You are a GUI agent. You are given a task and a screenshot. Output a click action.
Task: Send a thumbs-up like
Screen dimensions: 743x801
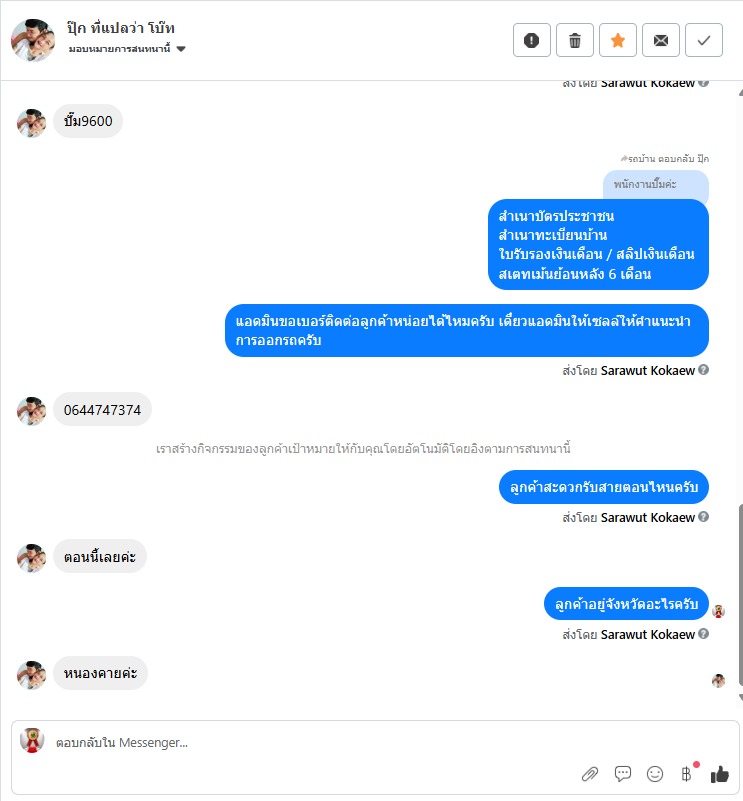point(719,774)
